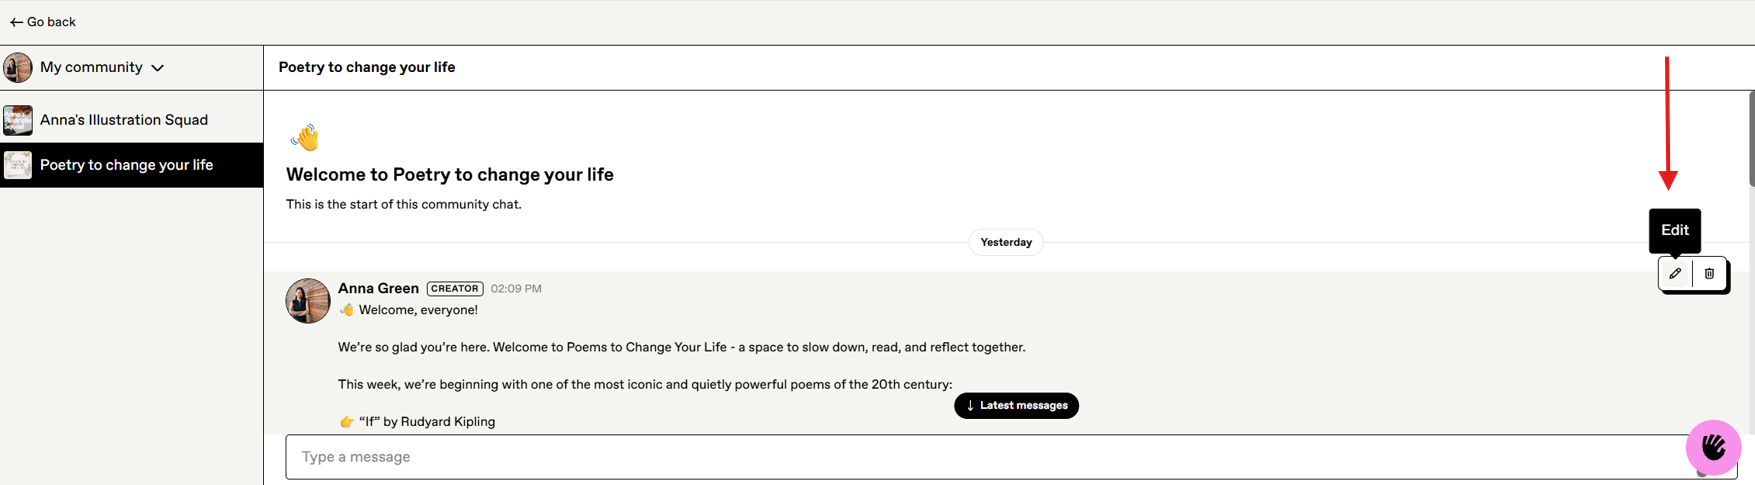This screenshot has height=485, width=1755.
Task: Click the down arrow in Latest messages
Action: click(970, 406)
